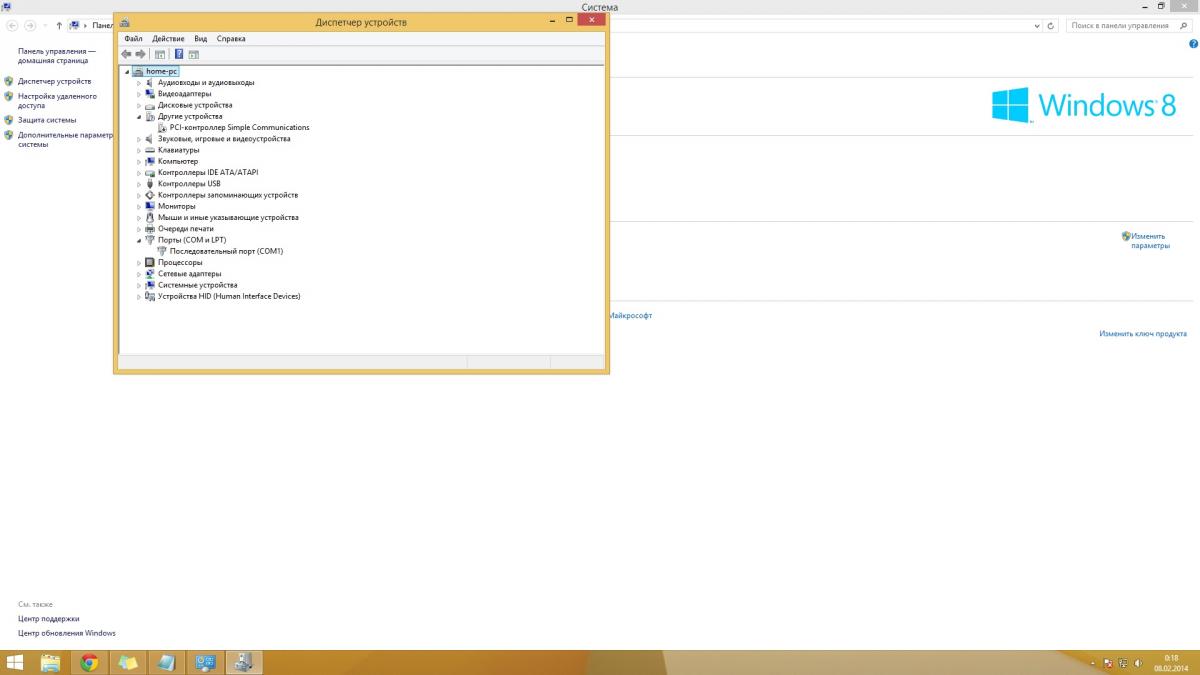Screen dimensions: 1200x675
Task: Click the volume icon in system tray
Action: [x=1139, y=662]
